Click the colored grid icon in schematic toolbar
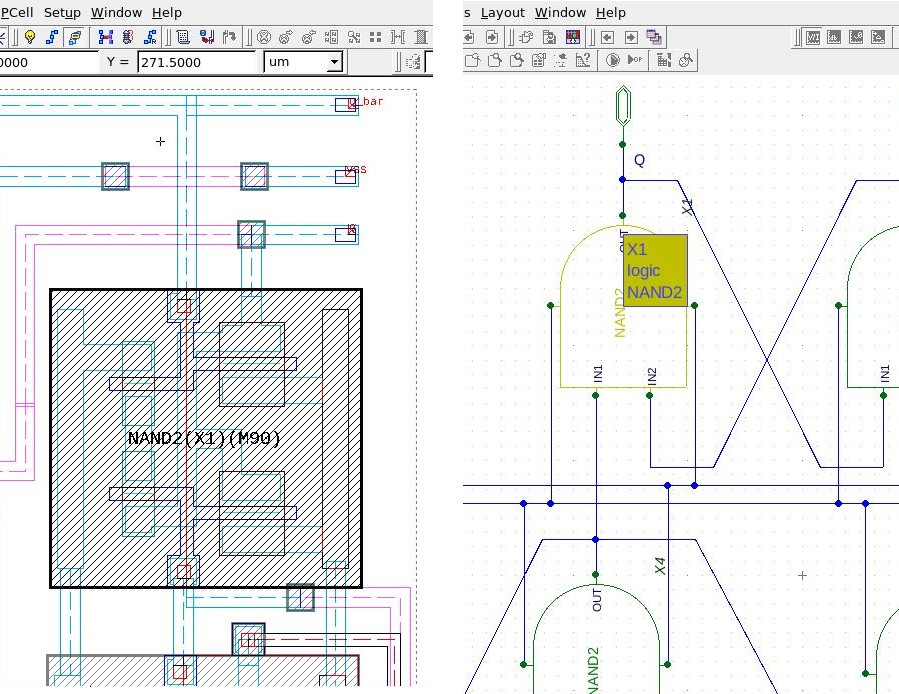The image size is (899, 694). pos(573,37)
